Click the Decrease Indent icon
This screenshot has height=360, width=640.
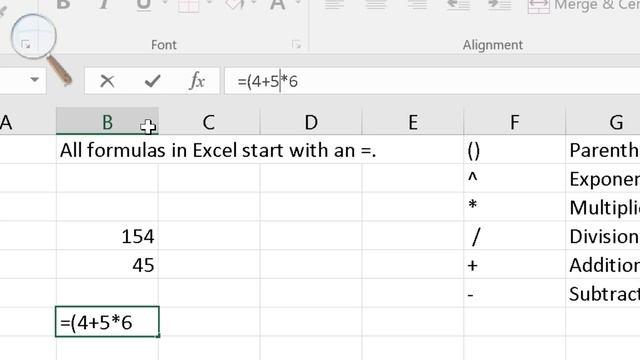458,4
